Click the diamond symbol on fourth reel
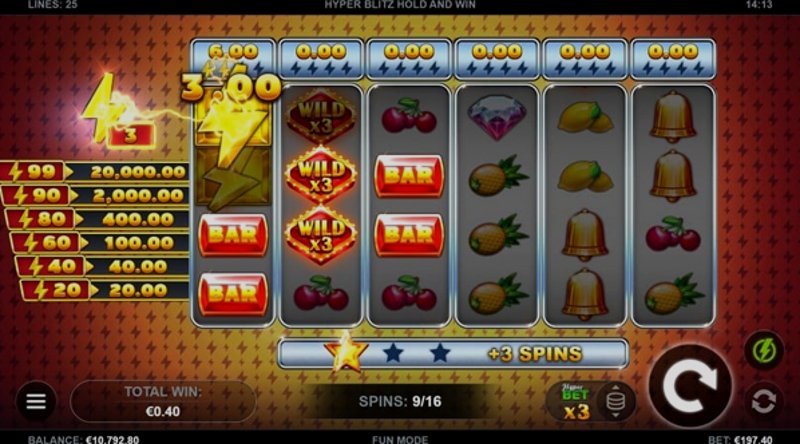 496,117
